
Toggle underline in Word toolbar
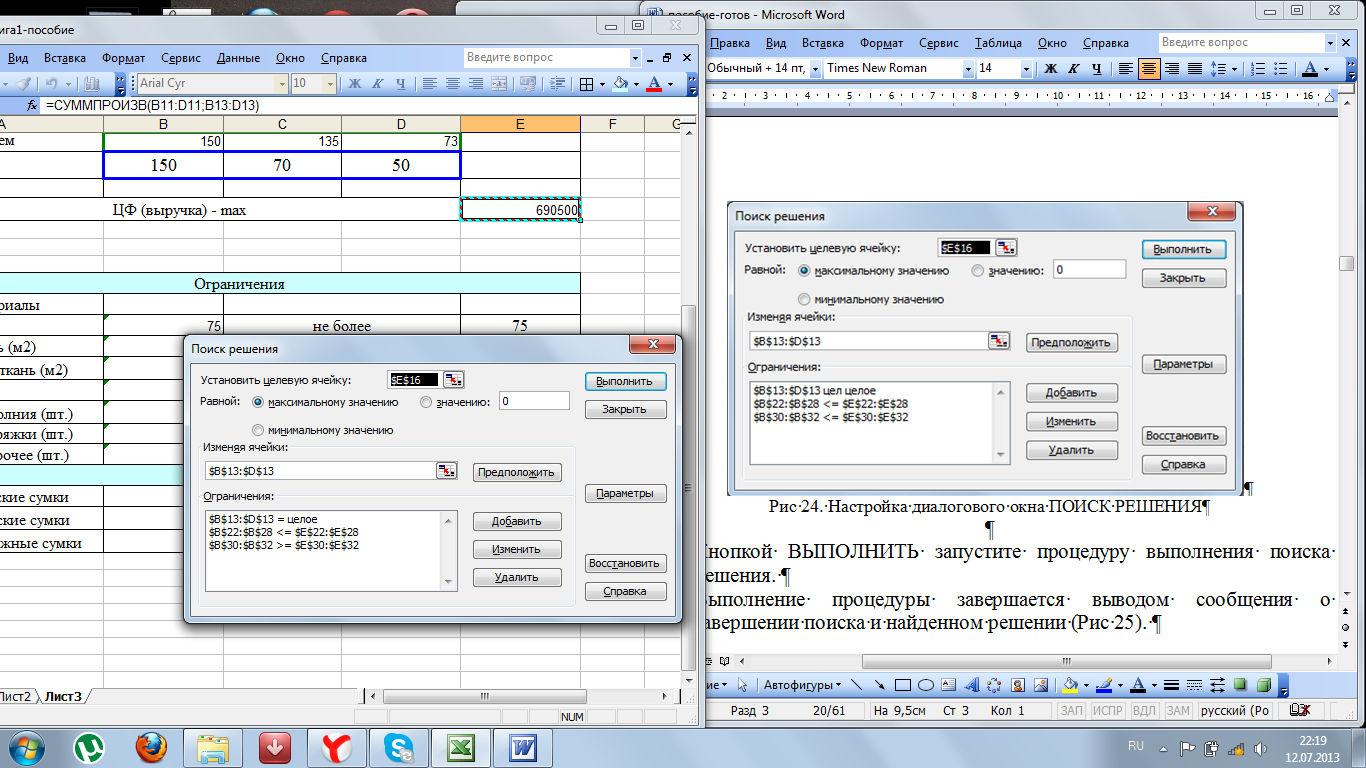(x=1097, y=69)
